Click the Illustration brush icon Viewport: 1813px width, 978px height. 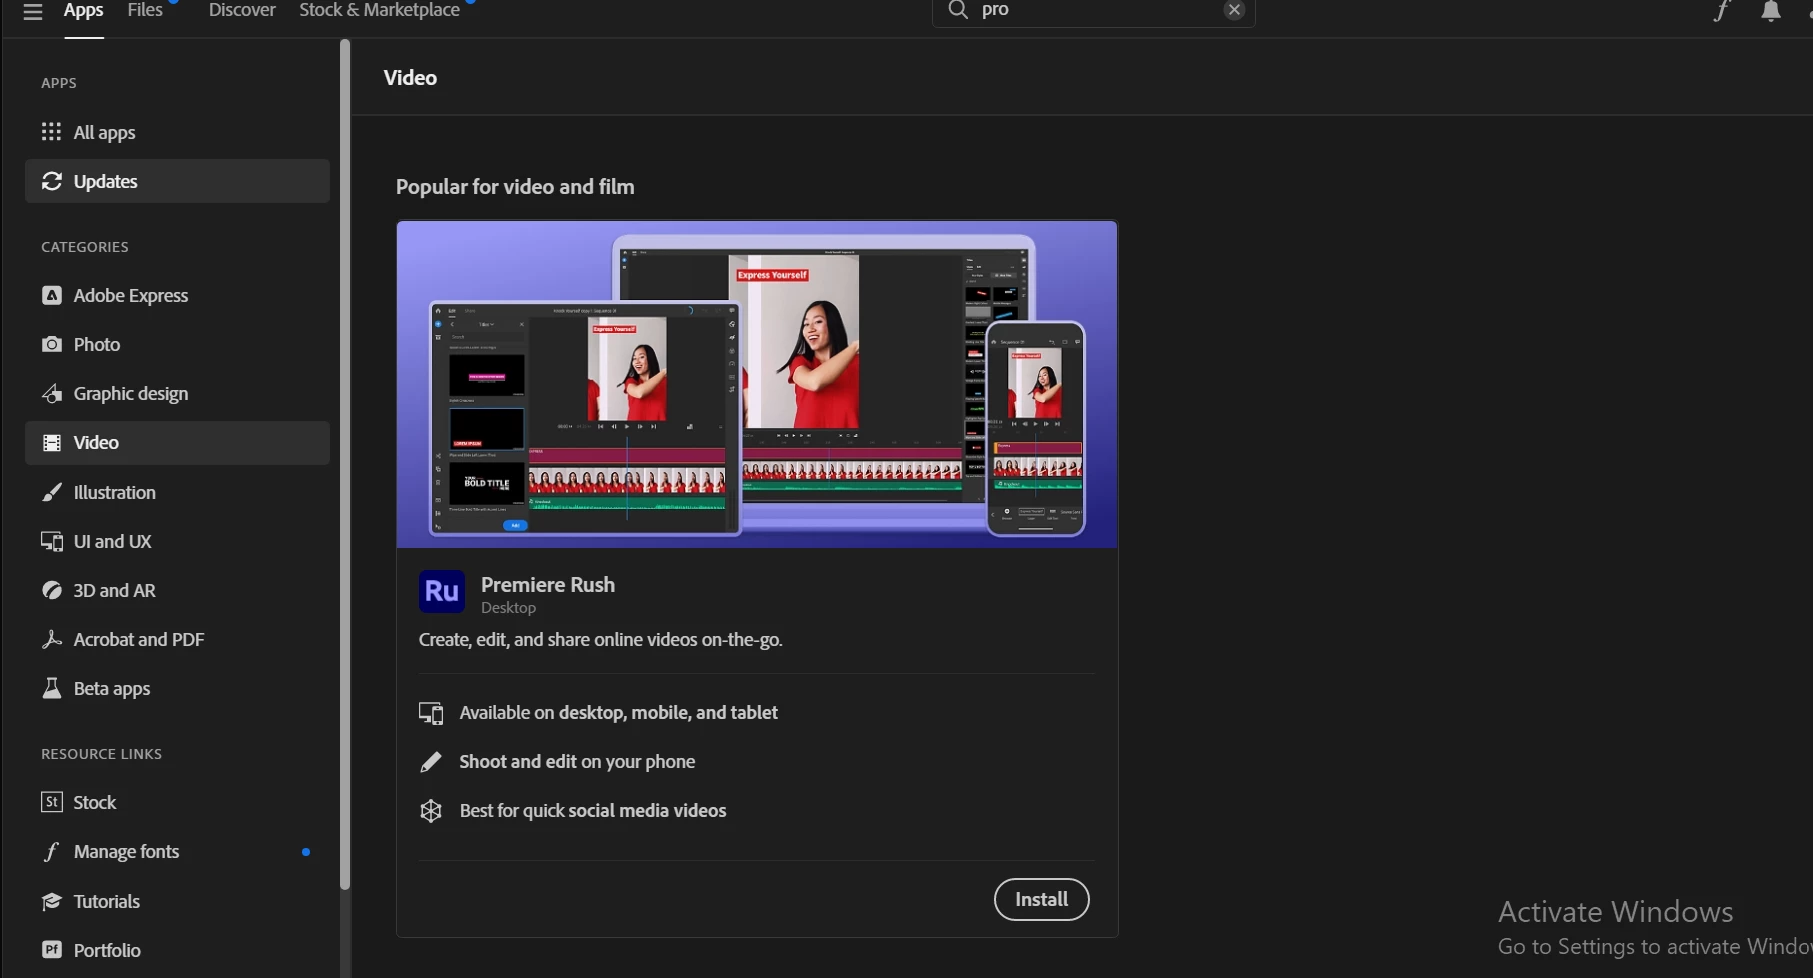(52, 492)
